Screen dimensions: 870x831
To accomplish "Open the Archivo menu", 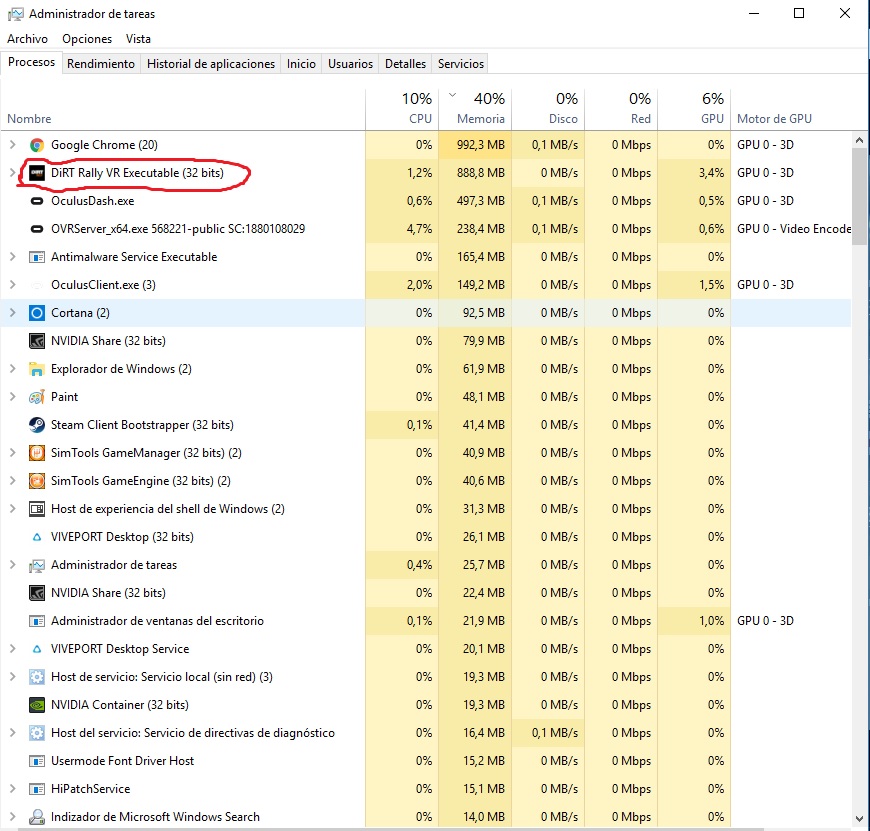I will pyautogui.click(x=27, y=39).
